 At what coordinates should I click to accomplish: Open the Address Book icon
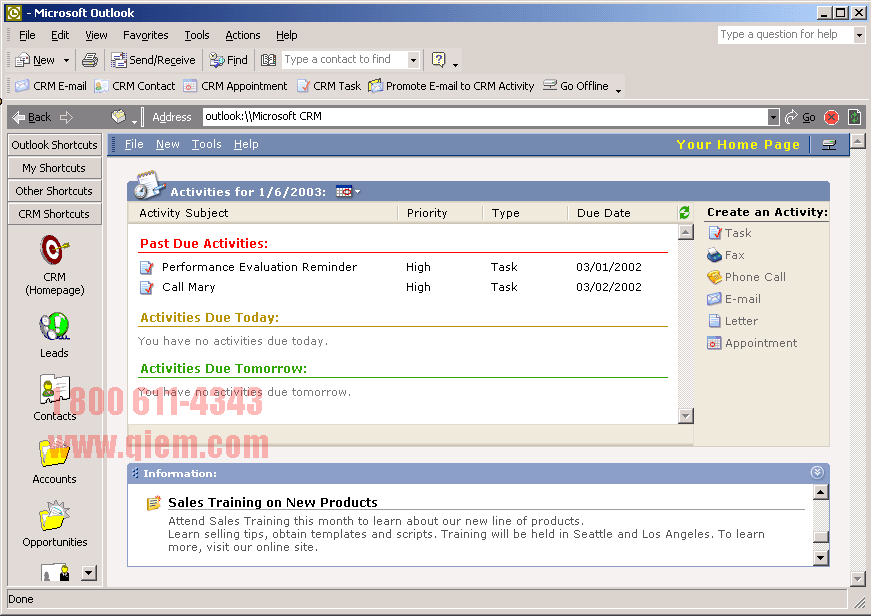(268, 60)
